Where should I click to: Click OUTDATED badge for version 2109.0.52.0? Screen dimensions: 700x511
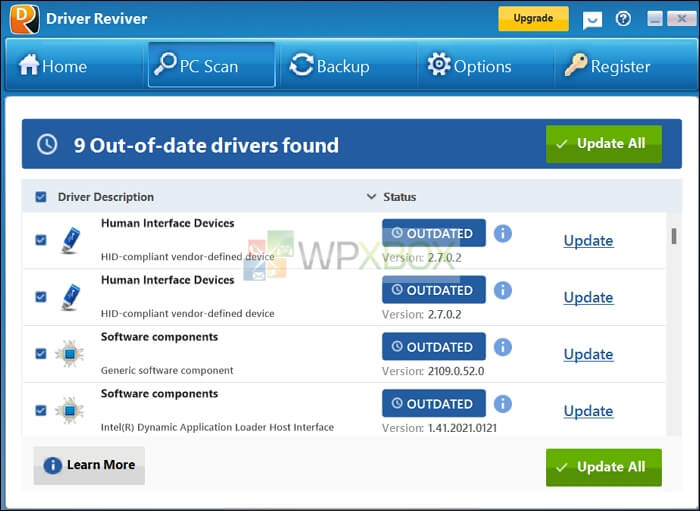(434, 346)
